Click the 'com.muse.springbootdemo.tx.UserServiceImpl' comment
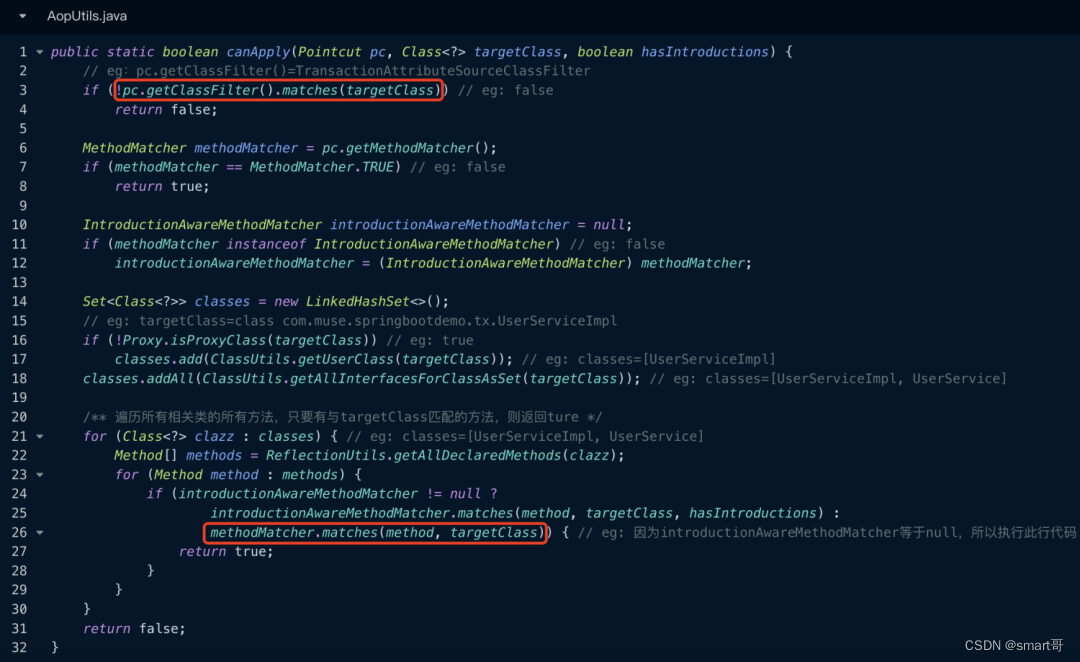This screenshot has width=1080, height=662. click(450, 321)
